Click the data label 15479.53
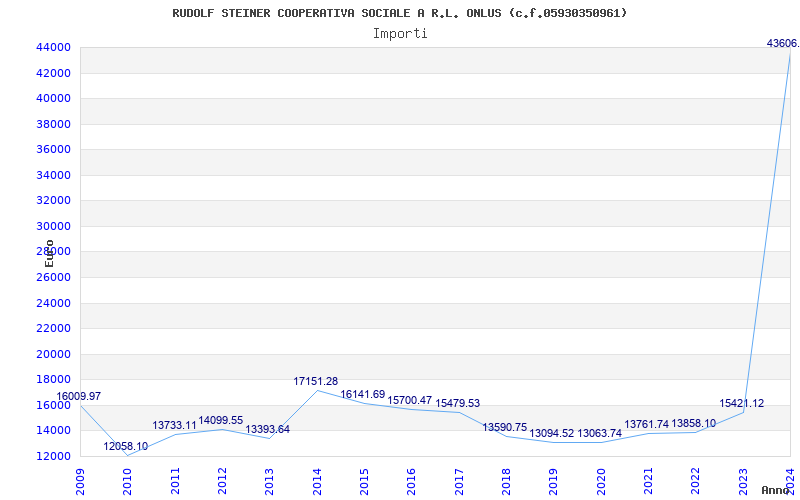The height and width of the screenshot is (500, 800). [458, 403]
